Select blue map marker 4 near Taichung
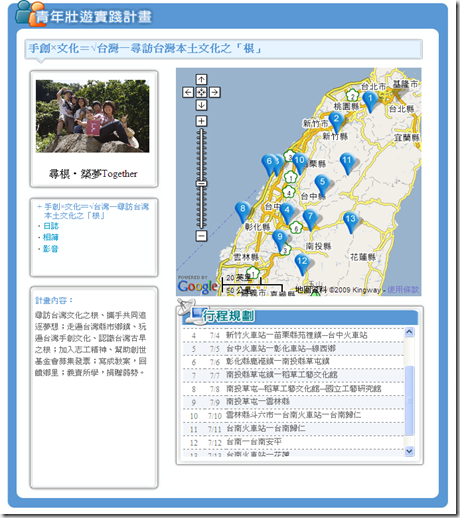 (x=287, y=213)
